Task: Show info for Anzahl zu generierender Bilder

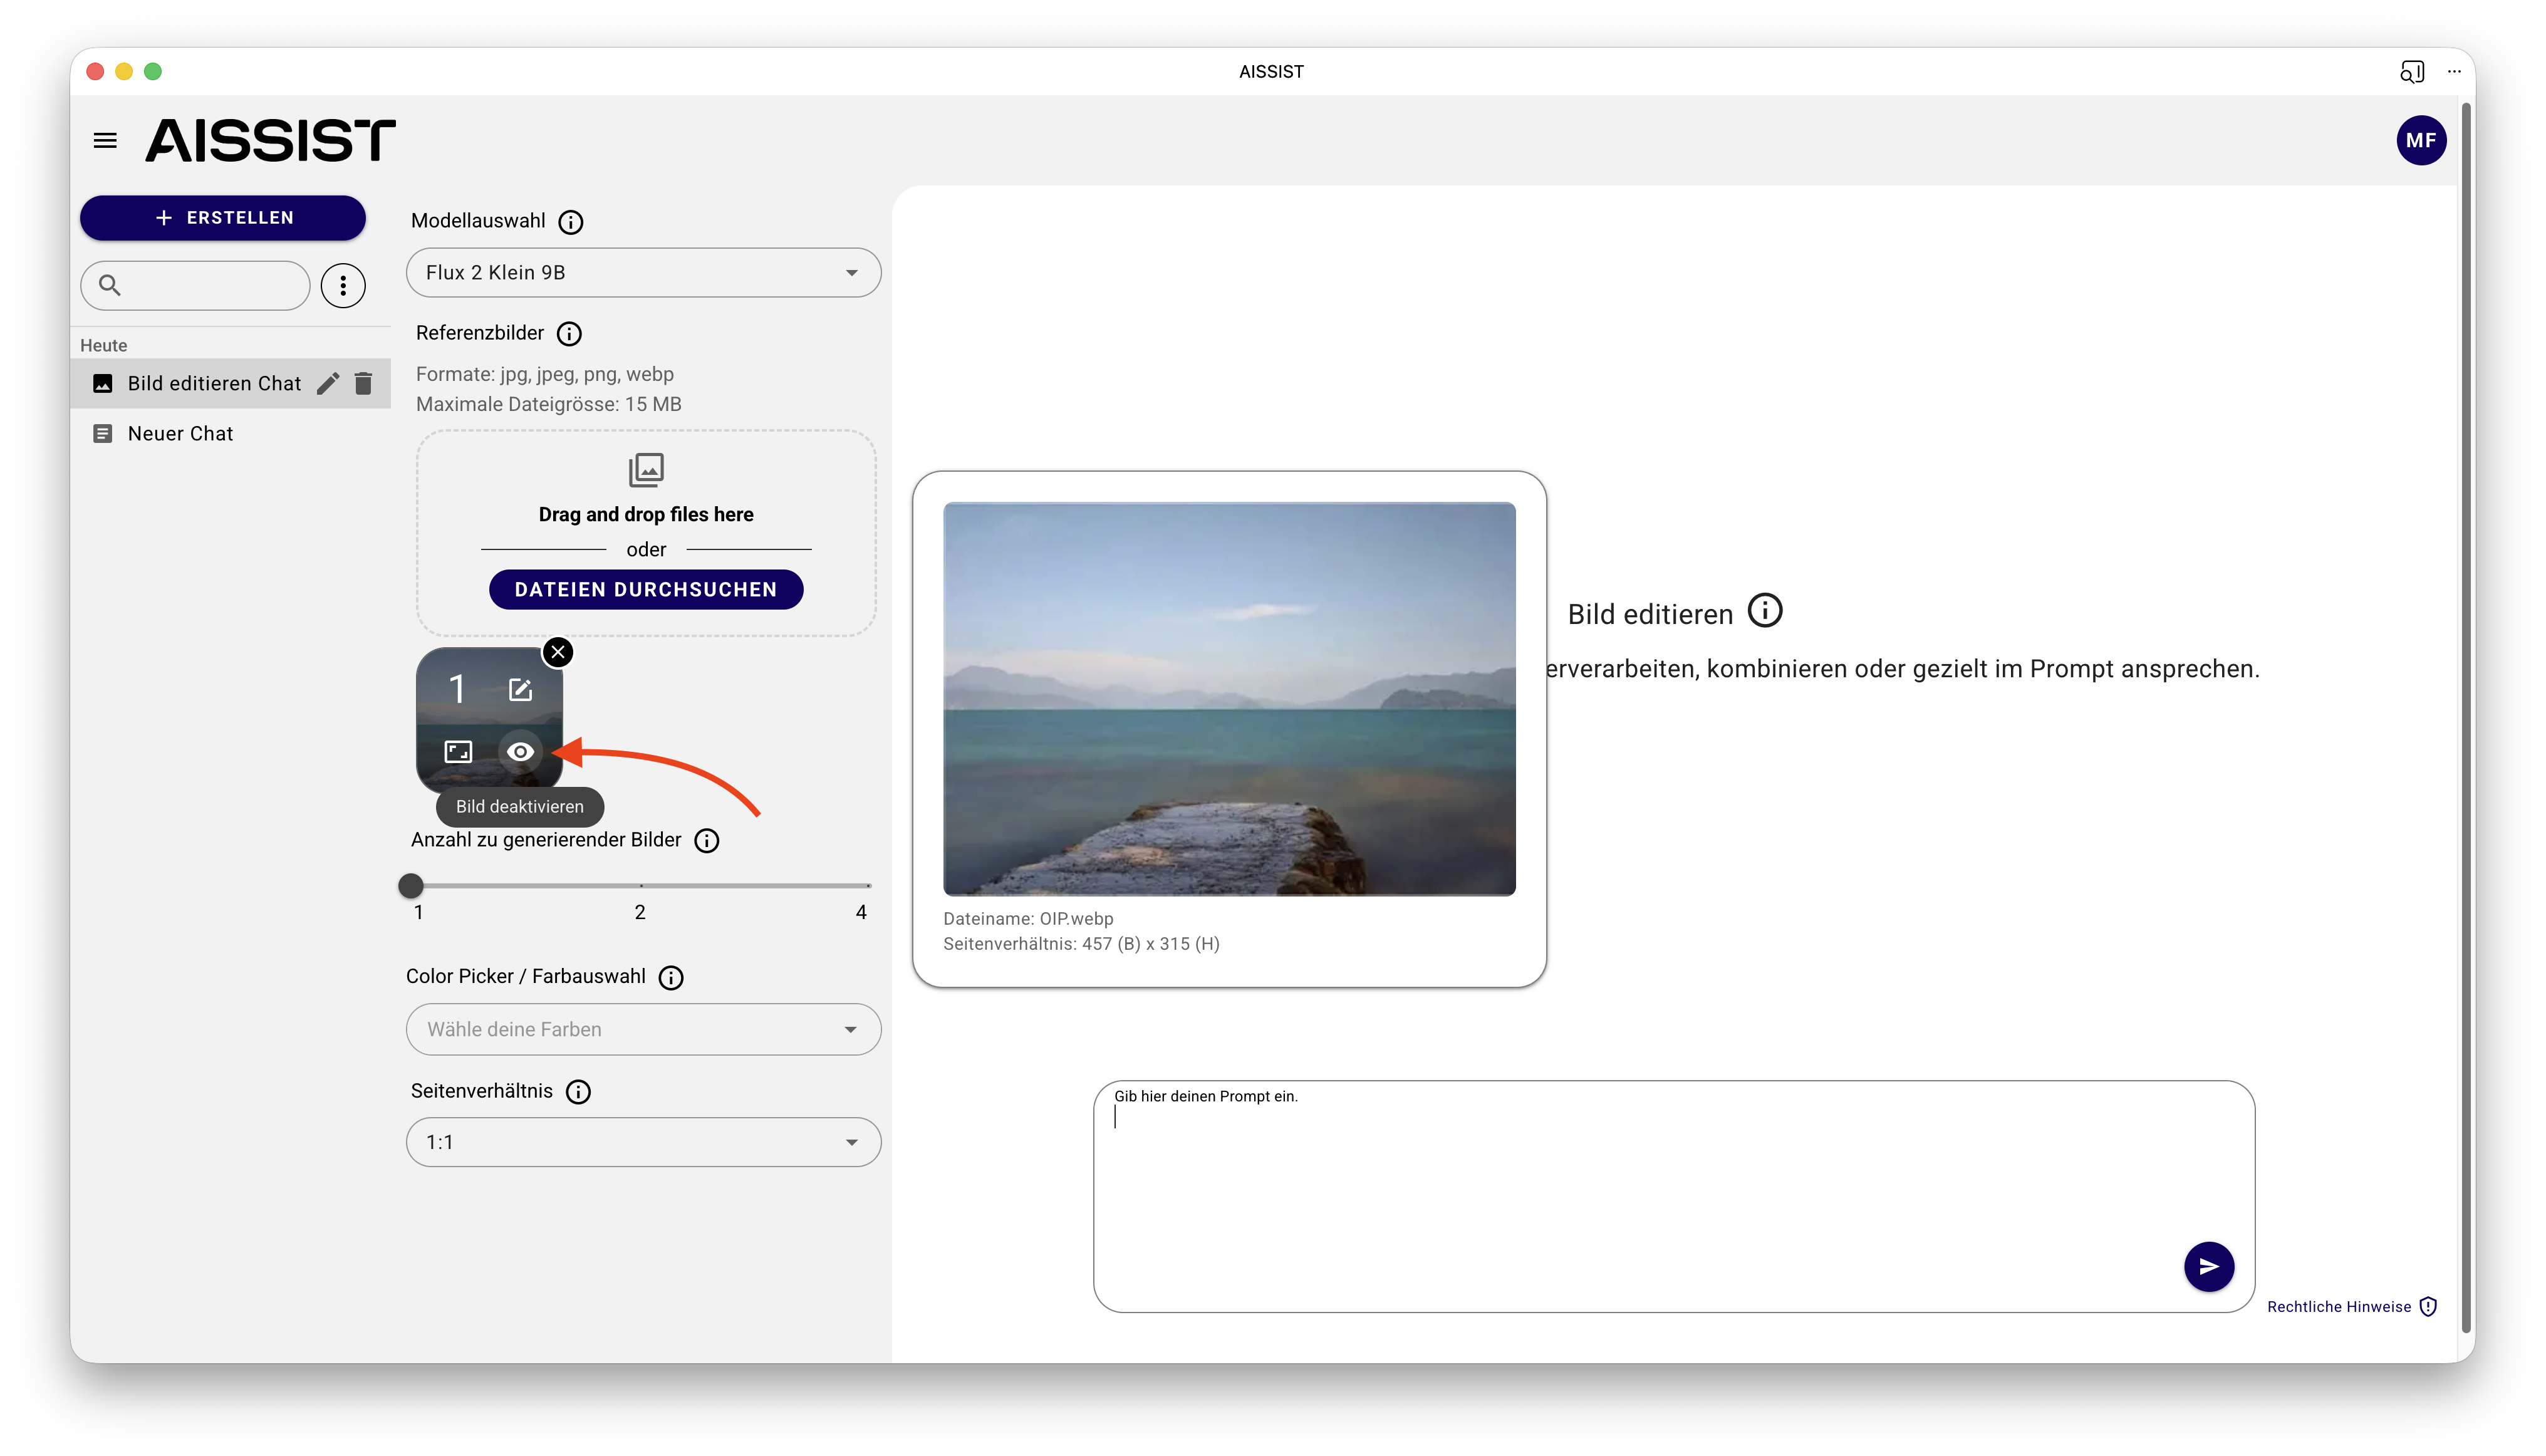Action: pyautogui.click(x=707, y=841)
